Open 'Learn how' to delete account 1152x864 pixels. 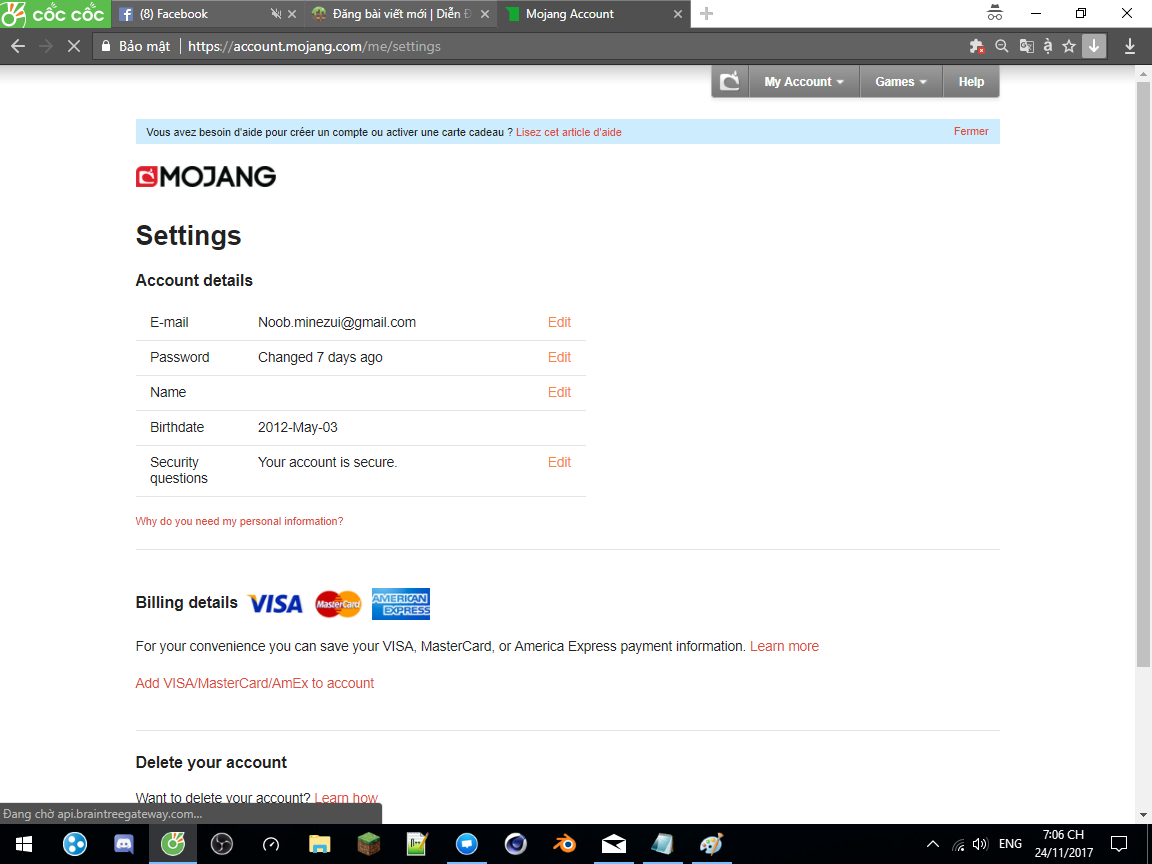pyautogui.click(x=345, y=798)
